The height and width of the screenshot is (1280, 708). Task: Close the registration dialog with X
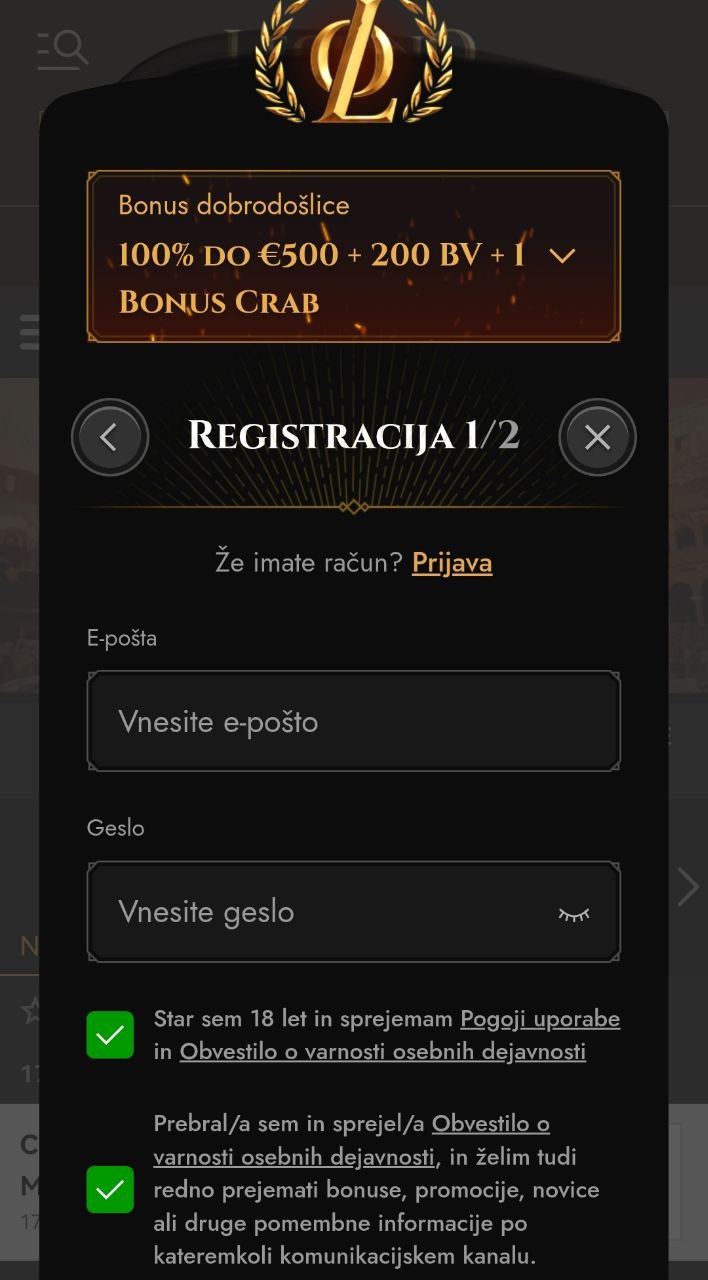pos(597,437)
